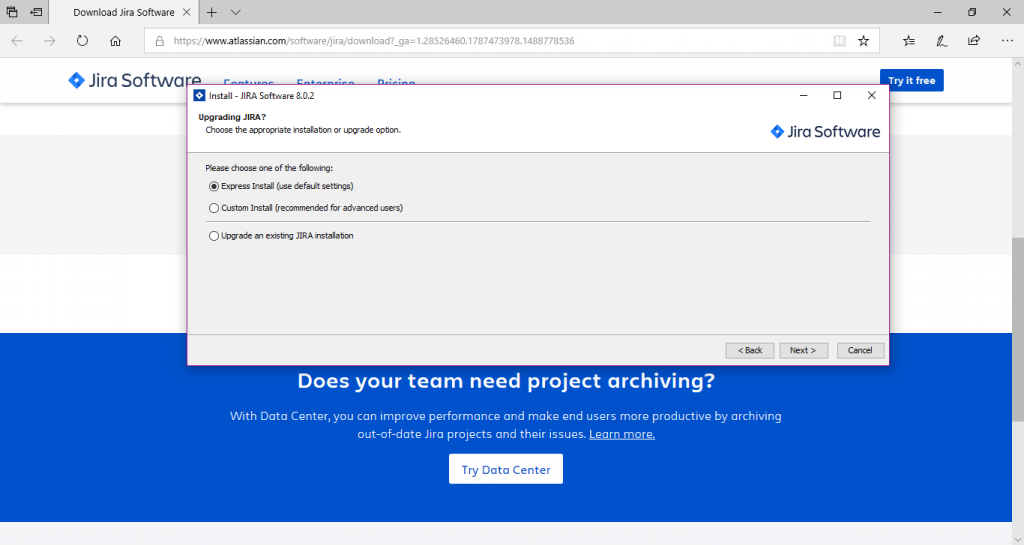Open browser Settings and more menu
This screenshot has height=545, width=1024.
click(x=1007, y=40)
